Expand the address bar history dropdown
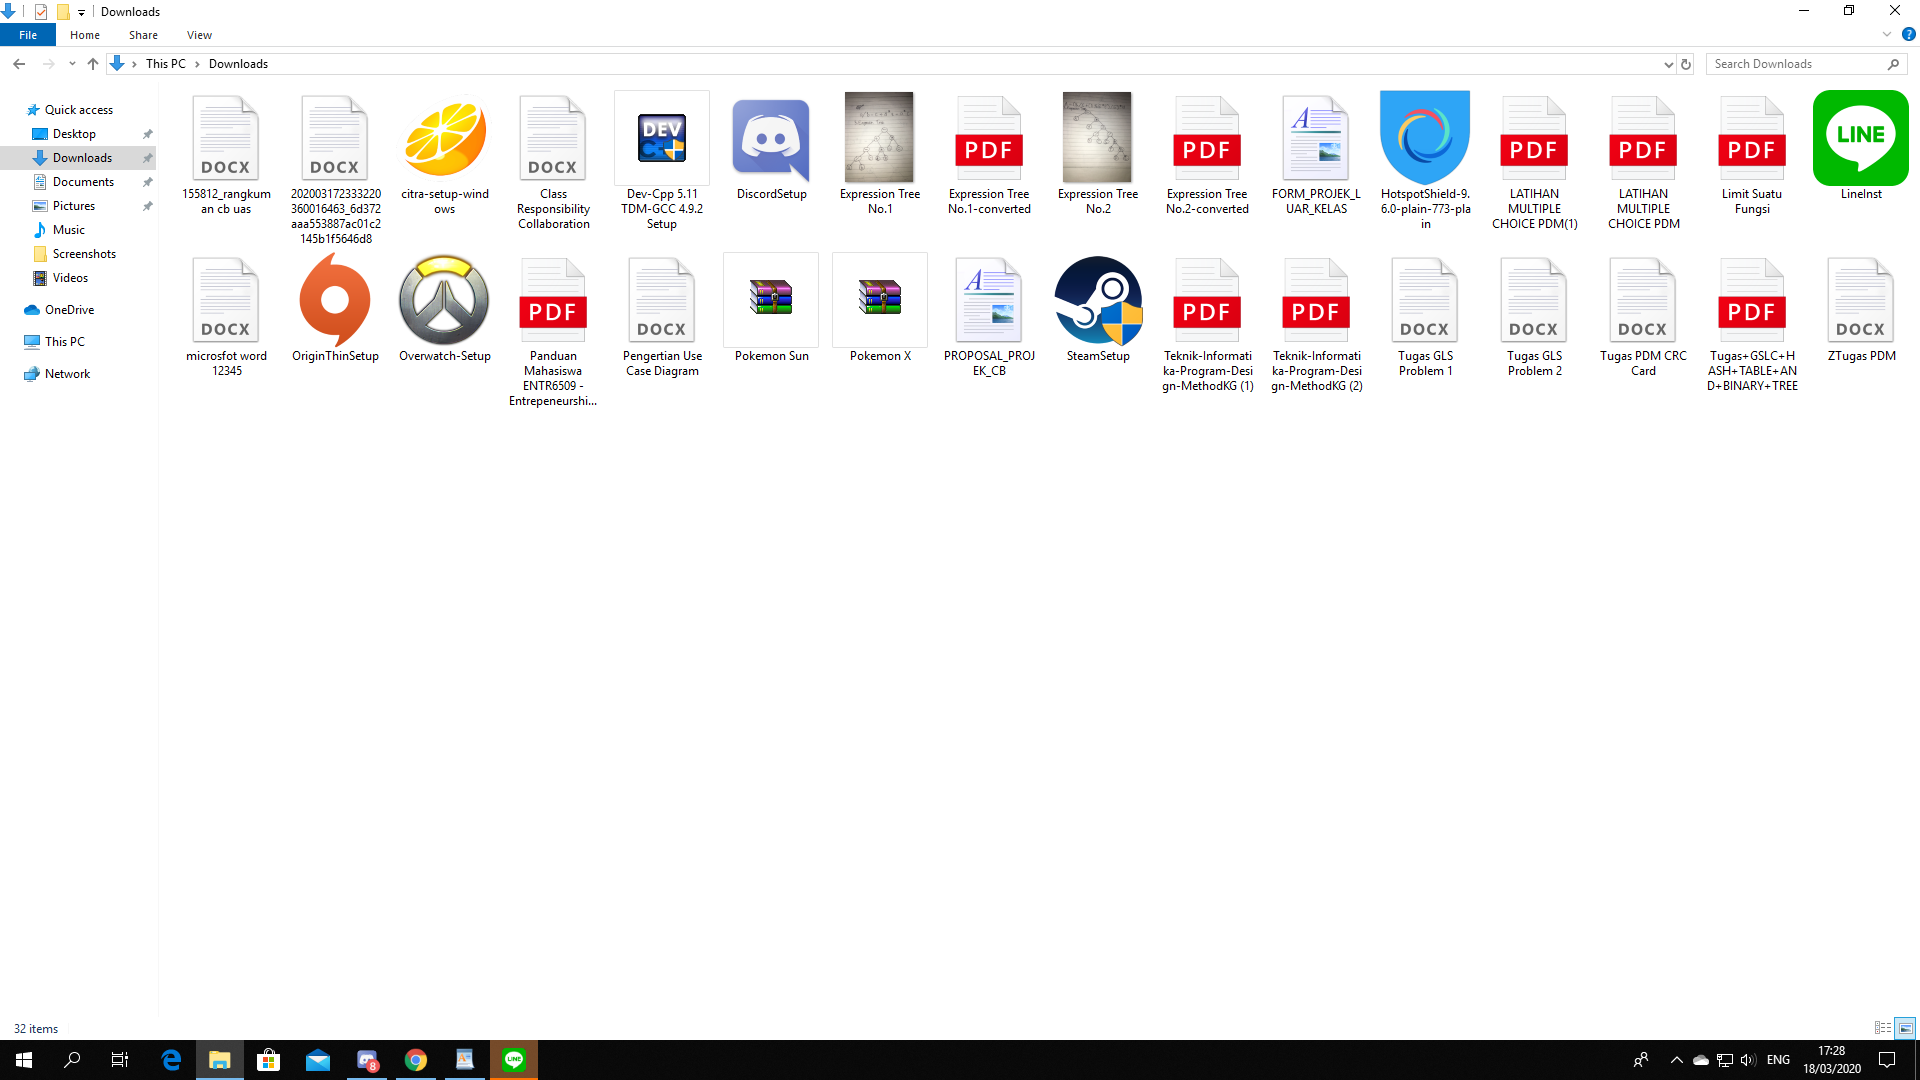The height and width of the screenshot is (1080, 1920). click(x=1668, y=64)
